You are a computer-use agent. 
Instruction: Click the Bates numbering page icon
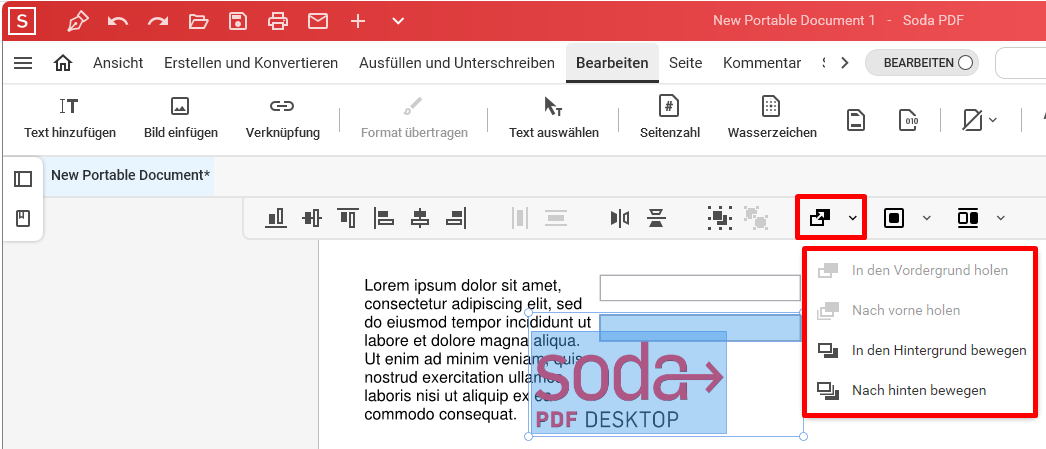coord(909,121)
